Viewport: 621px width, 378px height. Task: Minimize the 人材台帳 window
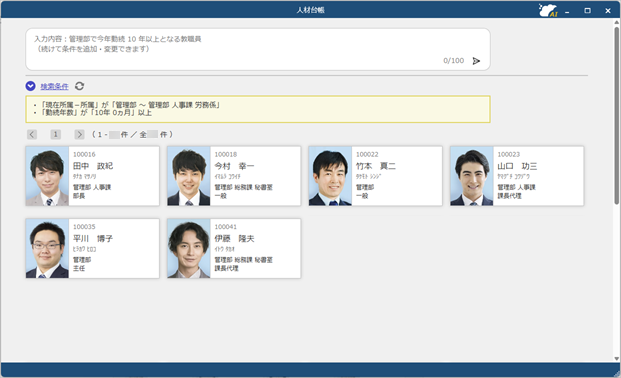pos(567,11)
